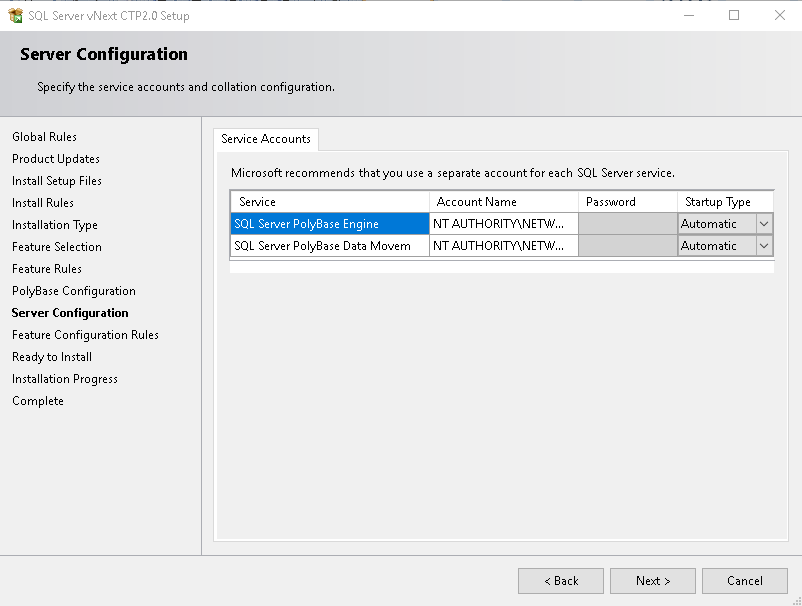This screenshot has width=802, height=606.
Task: Open Startup Type dropdown for PolyBase Engine
Action: [764, 224]
